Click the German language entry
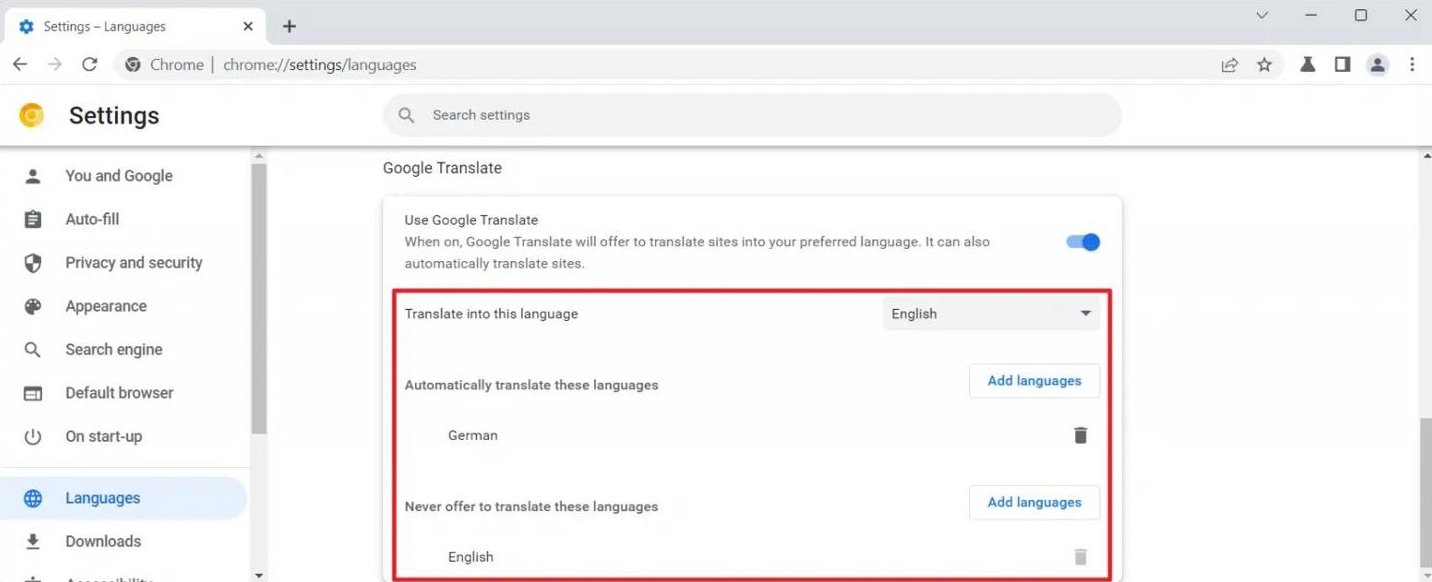The height and width of the screenshot is (582, 1432). point(473,435)
